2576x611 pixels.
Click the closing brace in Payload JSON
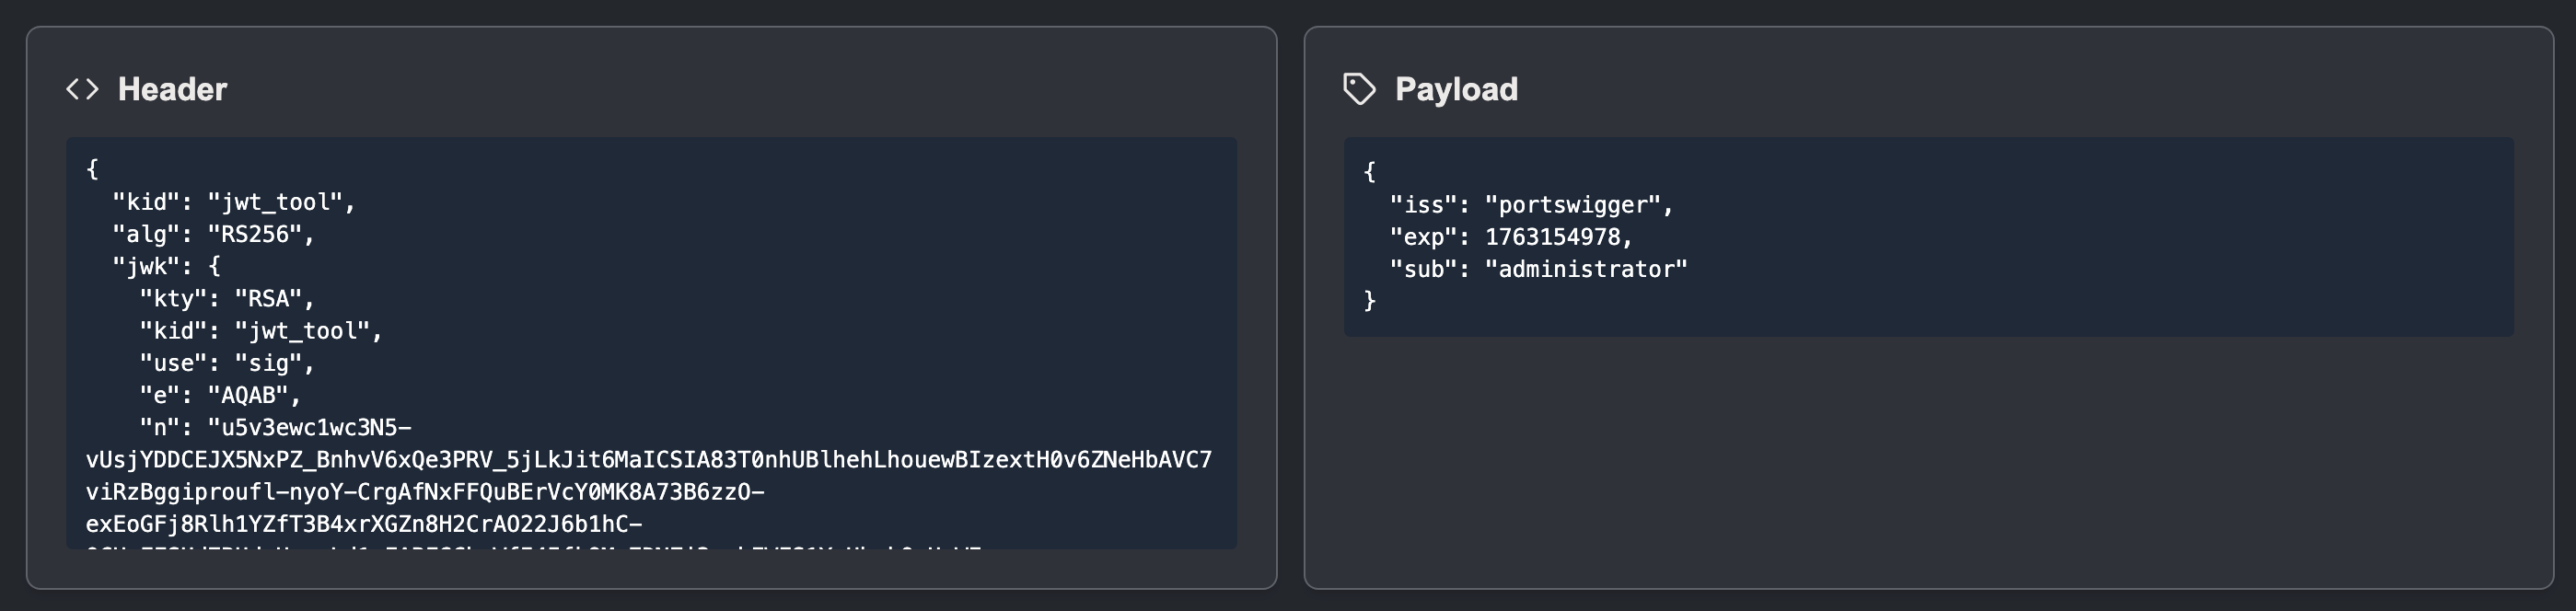(x=1370, y=300)
